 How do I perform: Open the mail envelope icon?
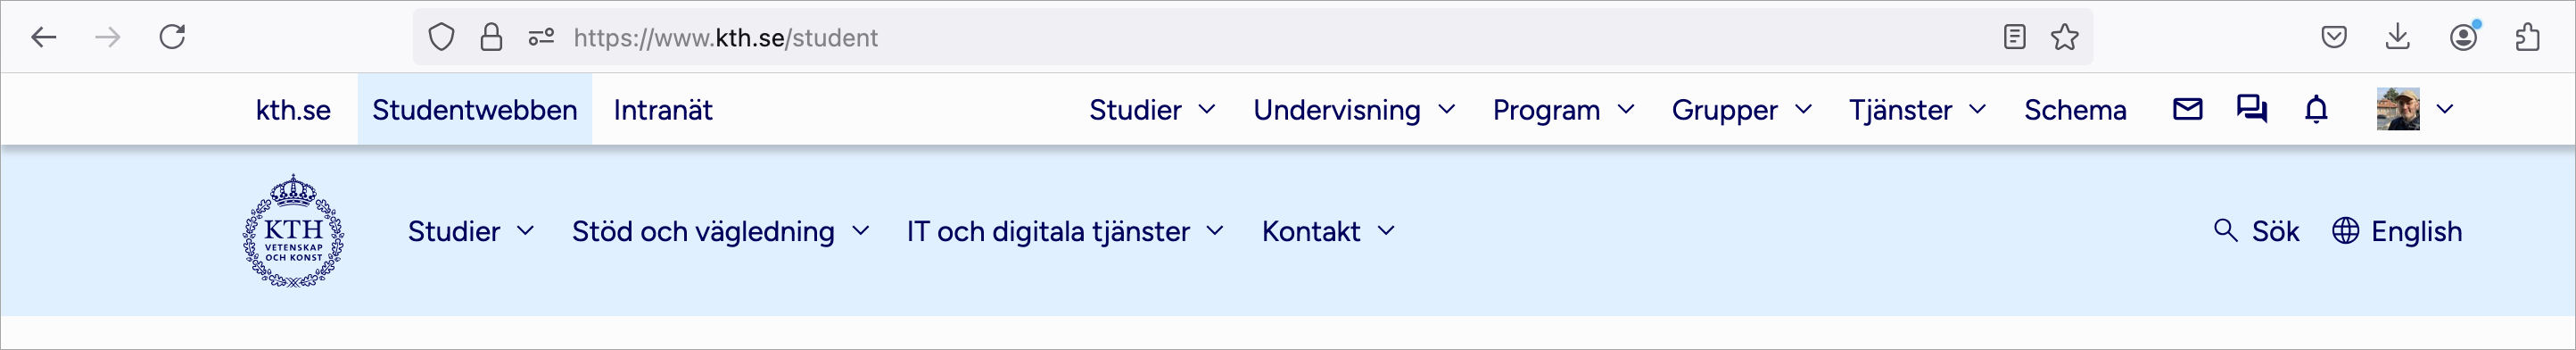coord(2187,109)
